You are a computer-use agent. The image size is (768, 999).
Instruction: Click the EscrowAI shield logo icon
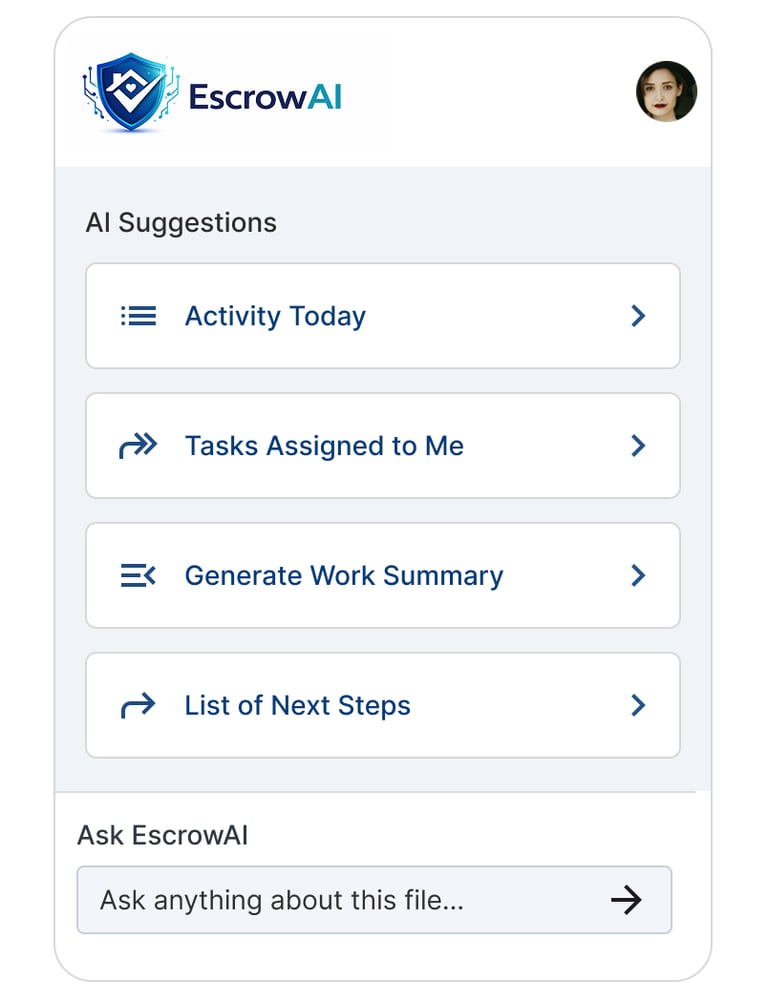pyautogui.click(x=131, y=94)
